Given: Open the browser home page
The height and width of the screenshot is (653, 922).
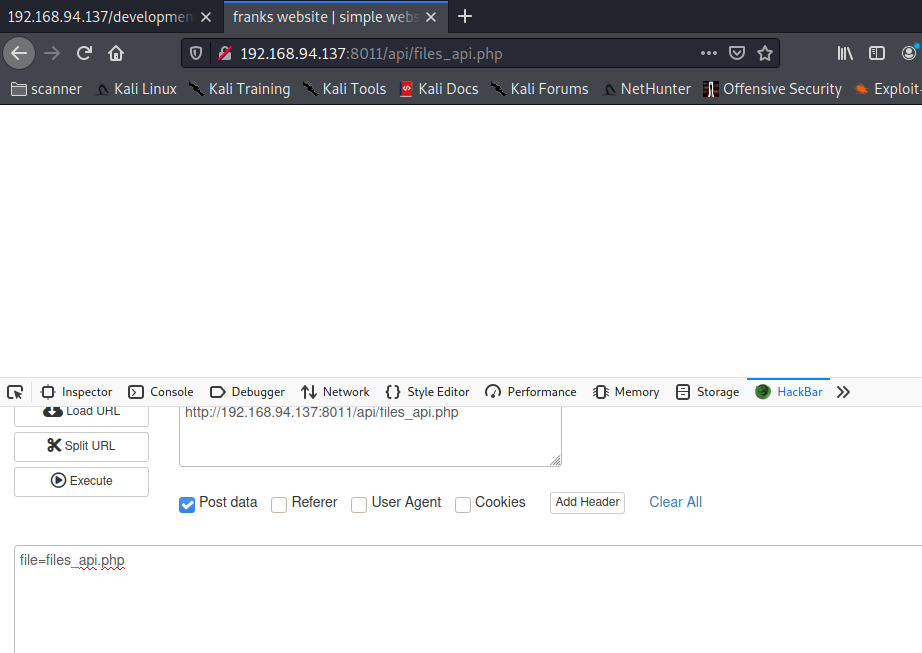Looking at the screenshot, I should tap(116, 53).
